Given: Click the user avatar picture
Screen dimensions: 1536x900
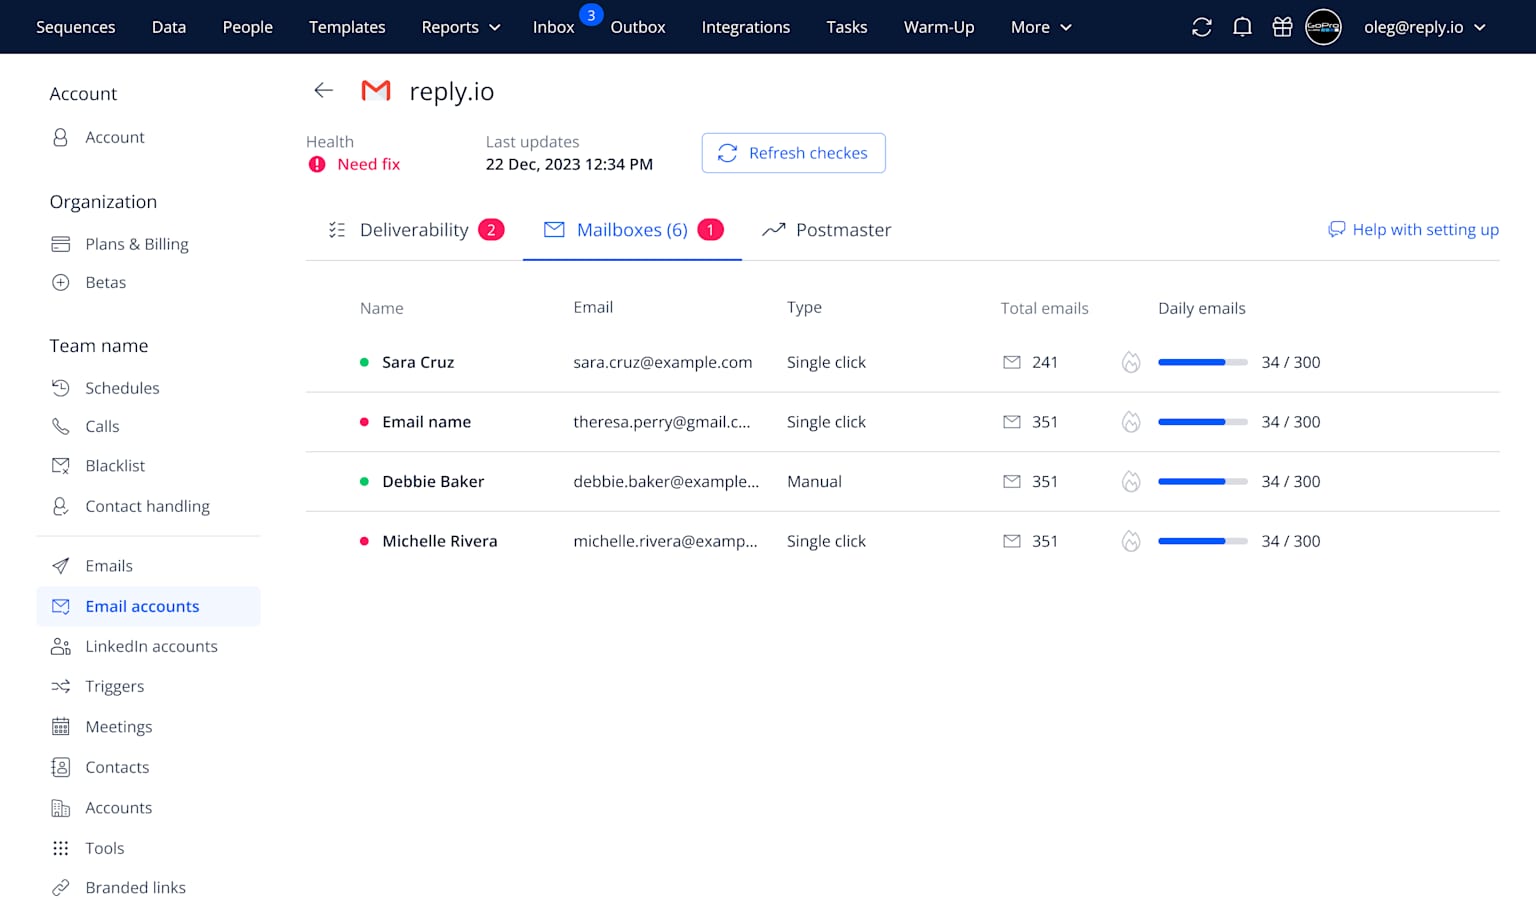Looking at the screenshot, I should pyautogui.click(x=1323, y=27).
